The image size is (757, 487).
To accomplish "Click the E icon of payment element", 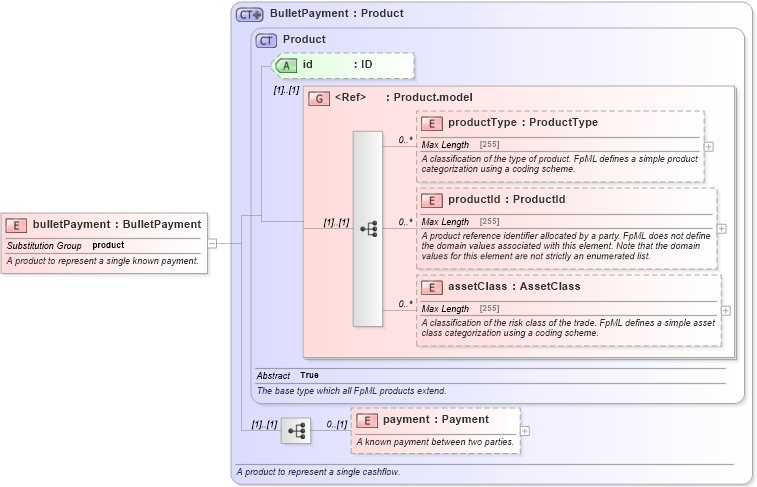I will point(367,420).
